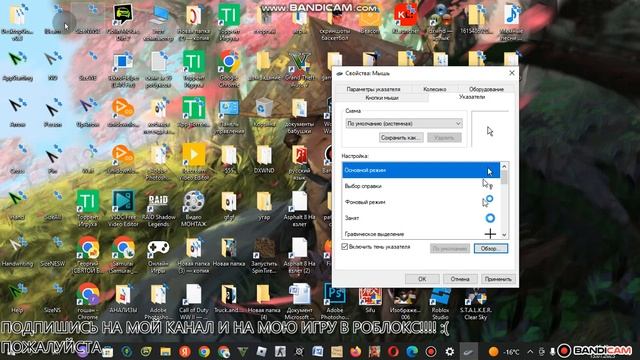This screenshot has height=360, width=640.
Task: Click the Применить apply button
Action: pos(498,279)
